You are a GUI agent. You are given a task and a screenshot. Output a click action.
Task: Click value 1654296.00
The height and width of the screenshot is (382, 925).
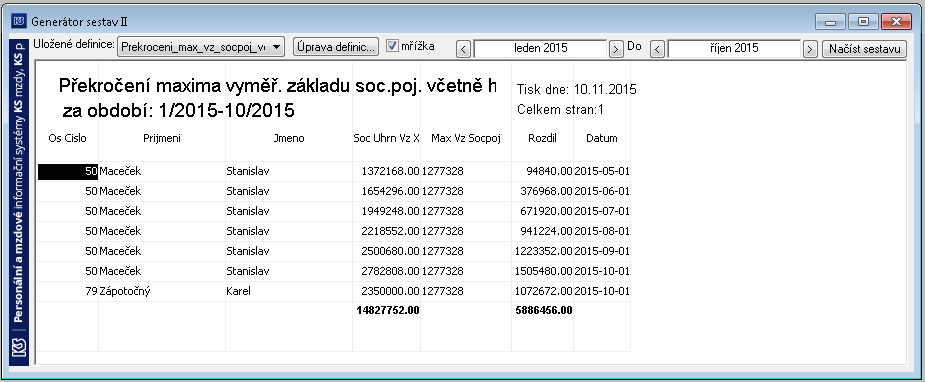pos(390,192)
